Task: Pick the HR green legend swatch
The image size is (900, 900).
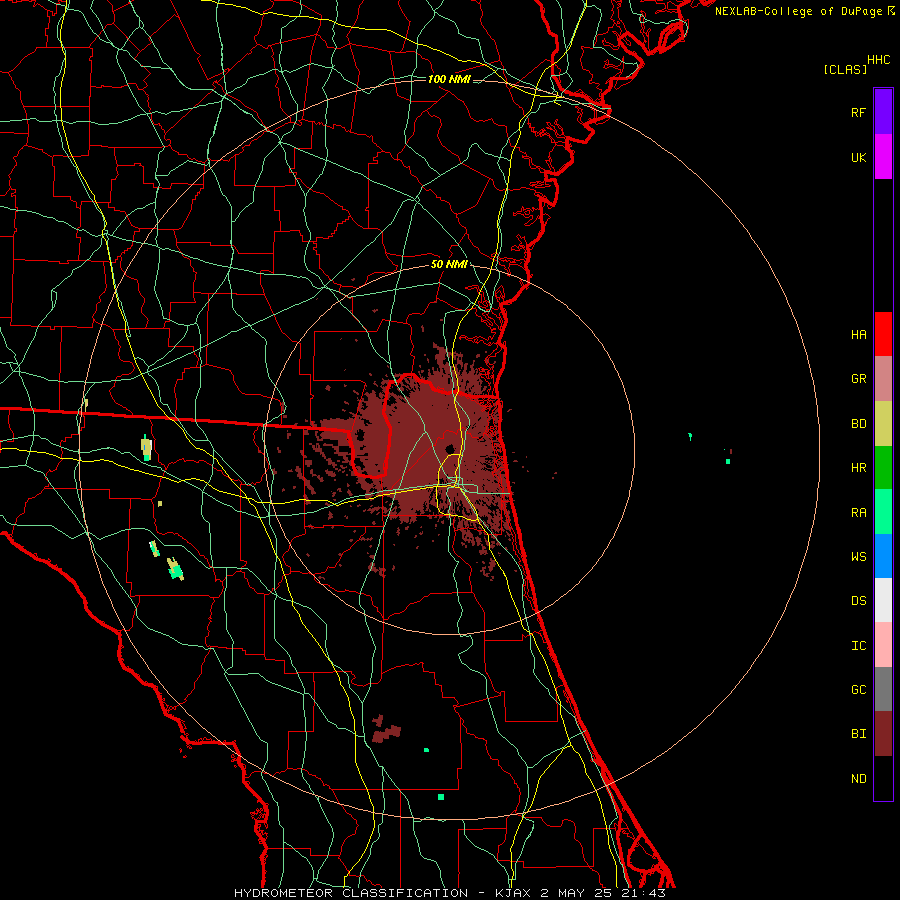Action: (x=883, y=467)
